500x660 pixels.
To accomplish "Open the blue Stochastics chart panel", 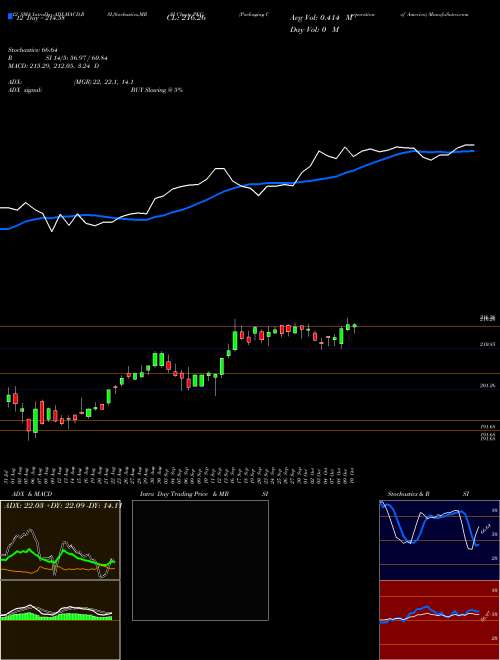I will tap(439, 540).
